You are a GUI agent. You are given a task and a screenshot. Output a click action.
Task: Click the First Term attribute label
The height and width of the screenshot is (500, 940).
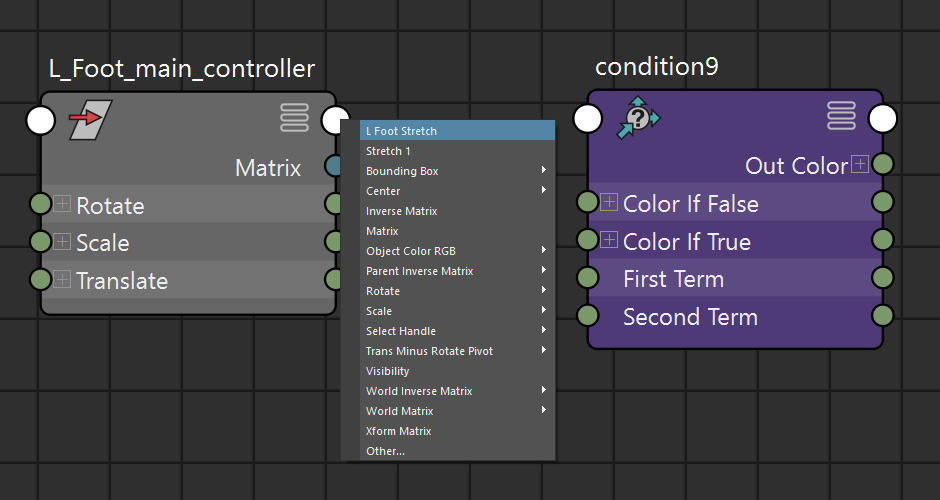point(673,279)
